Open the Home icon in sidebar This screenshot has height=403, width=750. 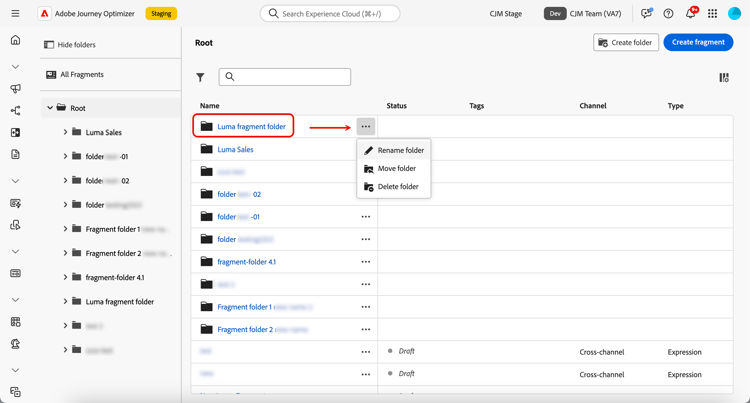click(15, 40)
